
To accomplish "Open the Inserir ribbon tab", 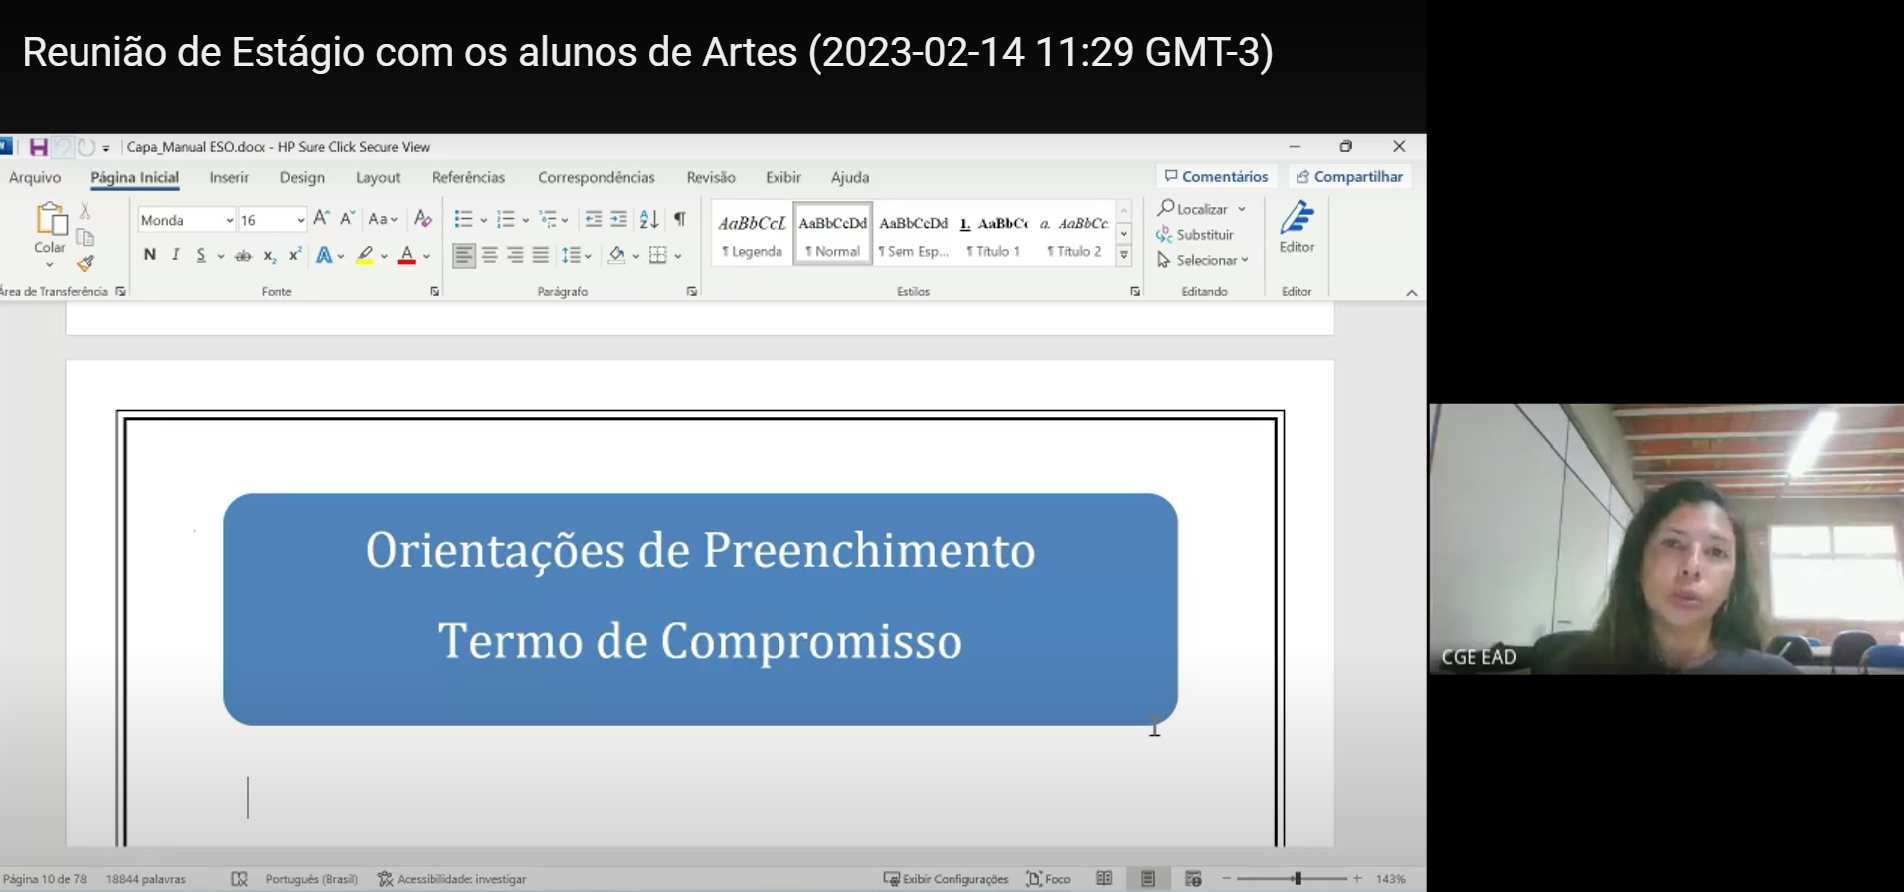I will [229, 177].
